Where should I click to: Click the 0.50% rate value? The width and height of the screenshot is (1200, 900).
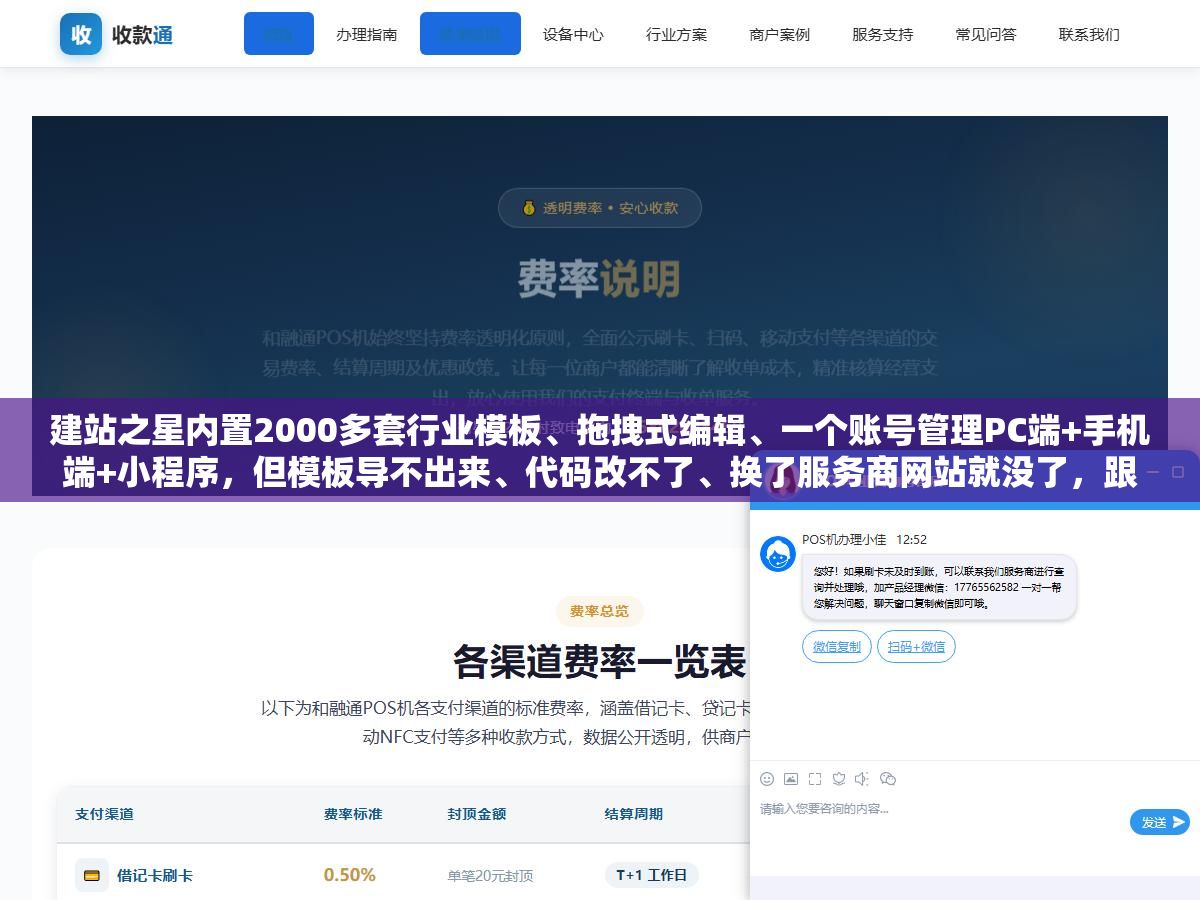tap(350, 875)
